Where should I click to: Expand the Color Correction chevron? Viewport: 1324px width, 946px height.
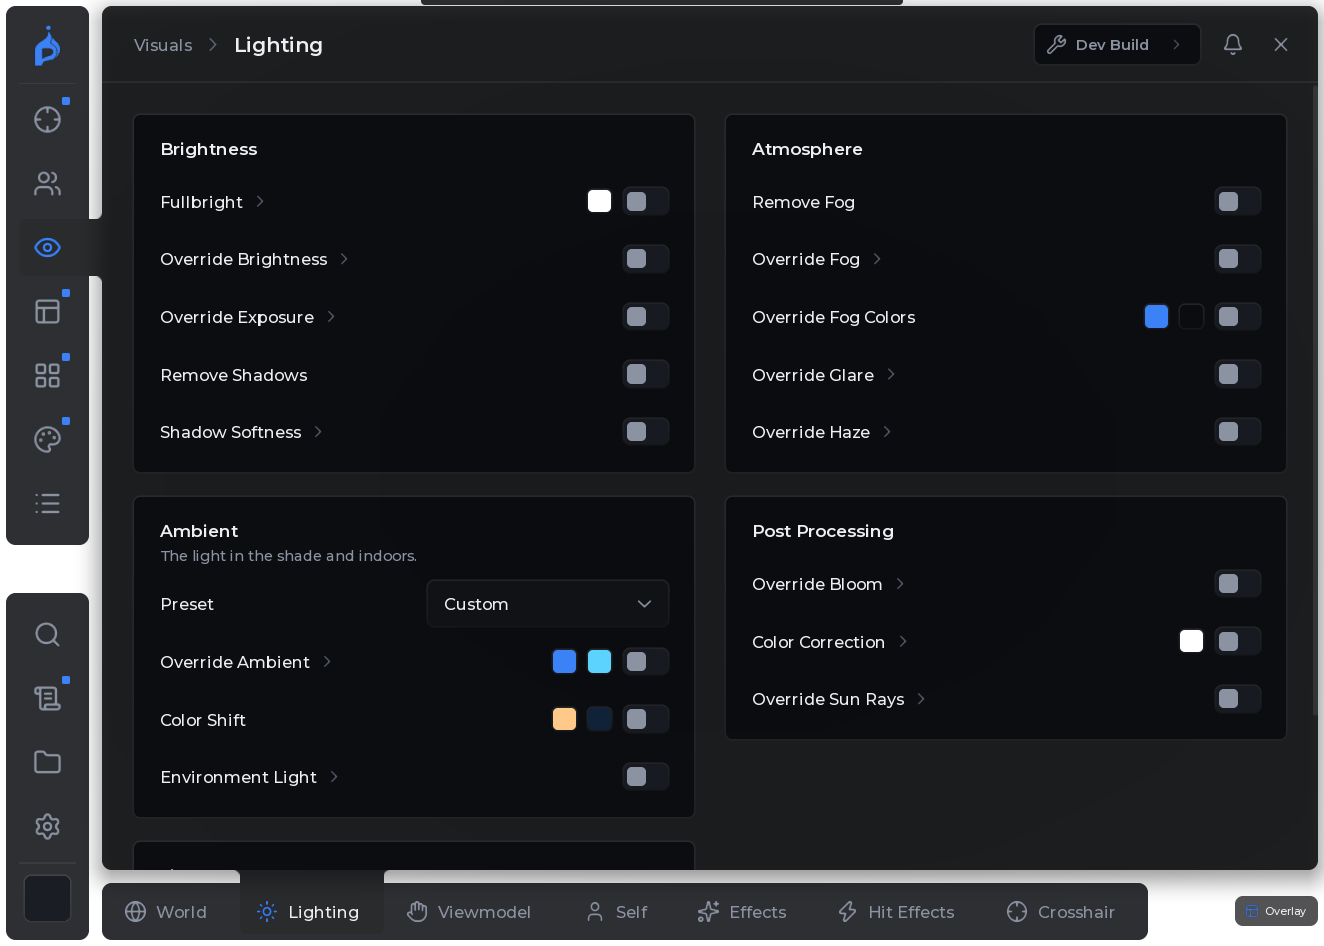[902, 641]
